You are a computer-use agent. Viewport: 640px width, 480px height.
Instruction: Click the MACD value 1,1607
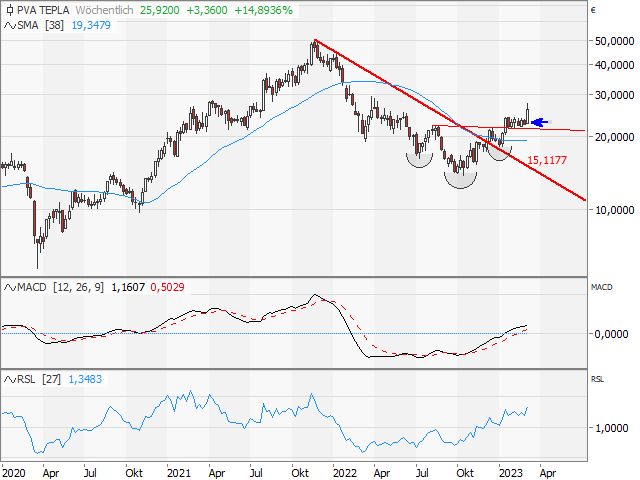(128, 287)
